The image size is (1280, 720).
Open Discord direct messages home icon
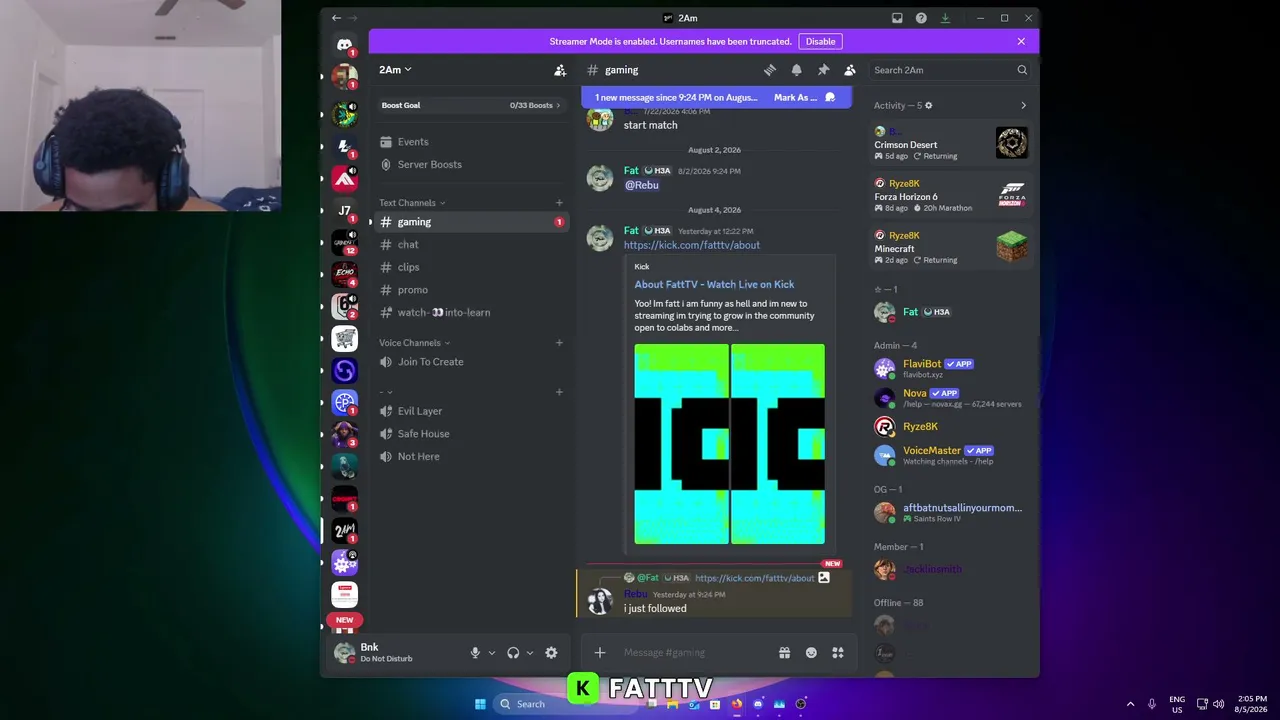(344, 45)
